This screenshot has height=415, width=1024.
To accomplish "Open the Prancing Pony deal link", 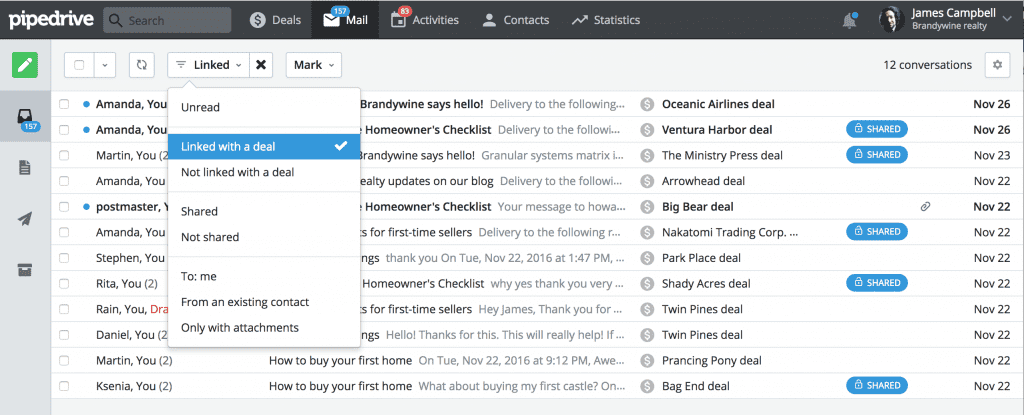I will (712, 361).
